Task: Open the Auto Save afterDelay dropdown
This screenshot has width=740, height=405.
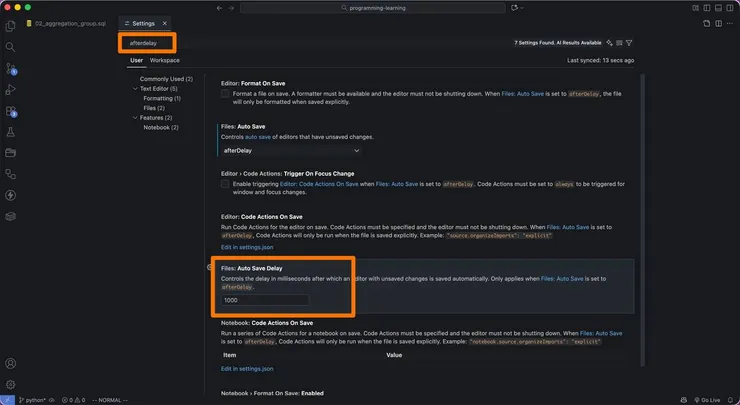Action: [291, 151]
